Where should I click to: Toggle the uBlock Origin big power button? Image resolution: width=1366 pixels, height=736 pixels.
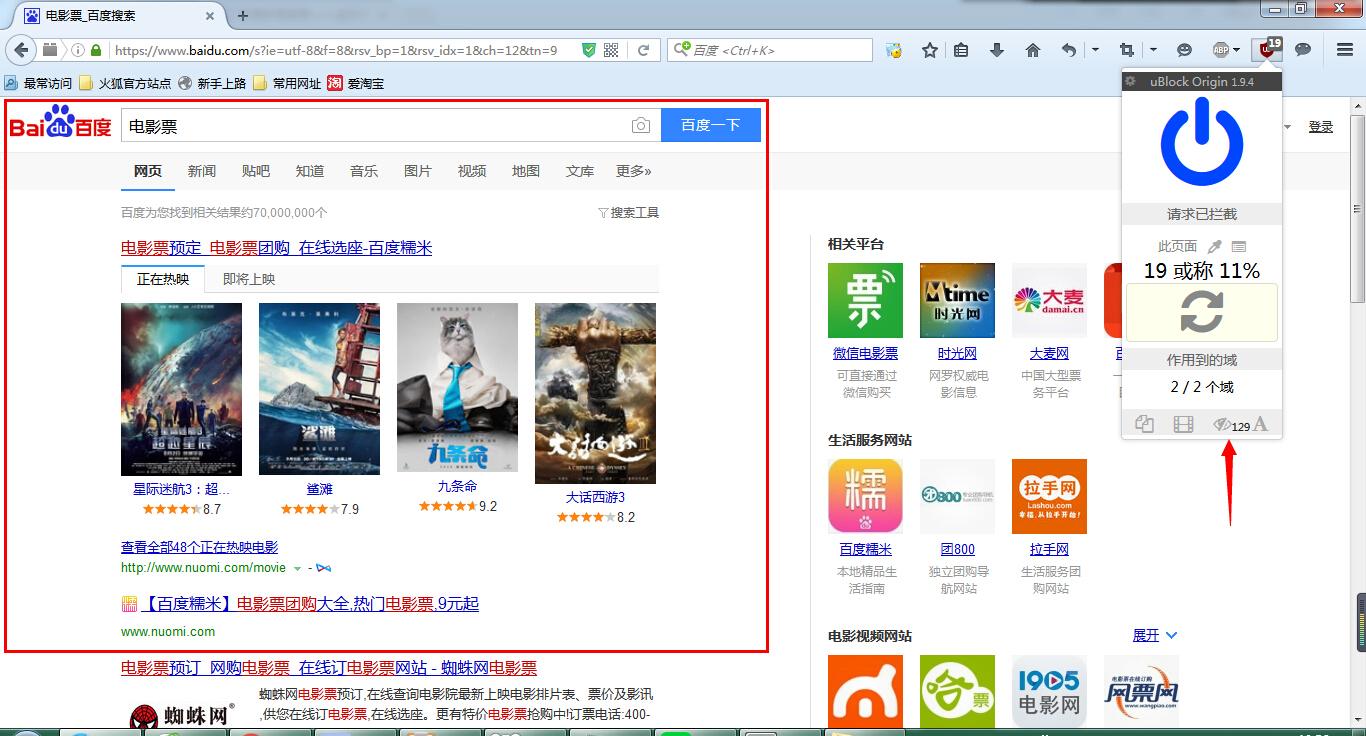(1201, 144)
